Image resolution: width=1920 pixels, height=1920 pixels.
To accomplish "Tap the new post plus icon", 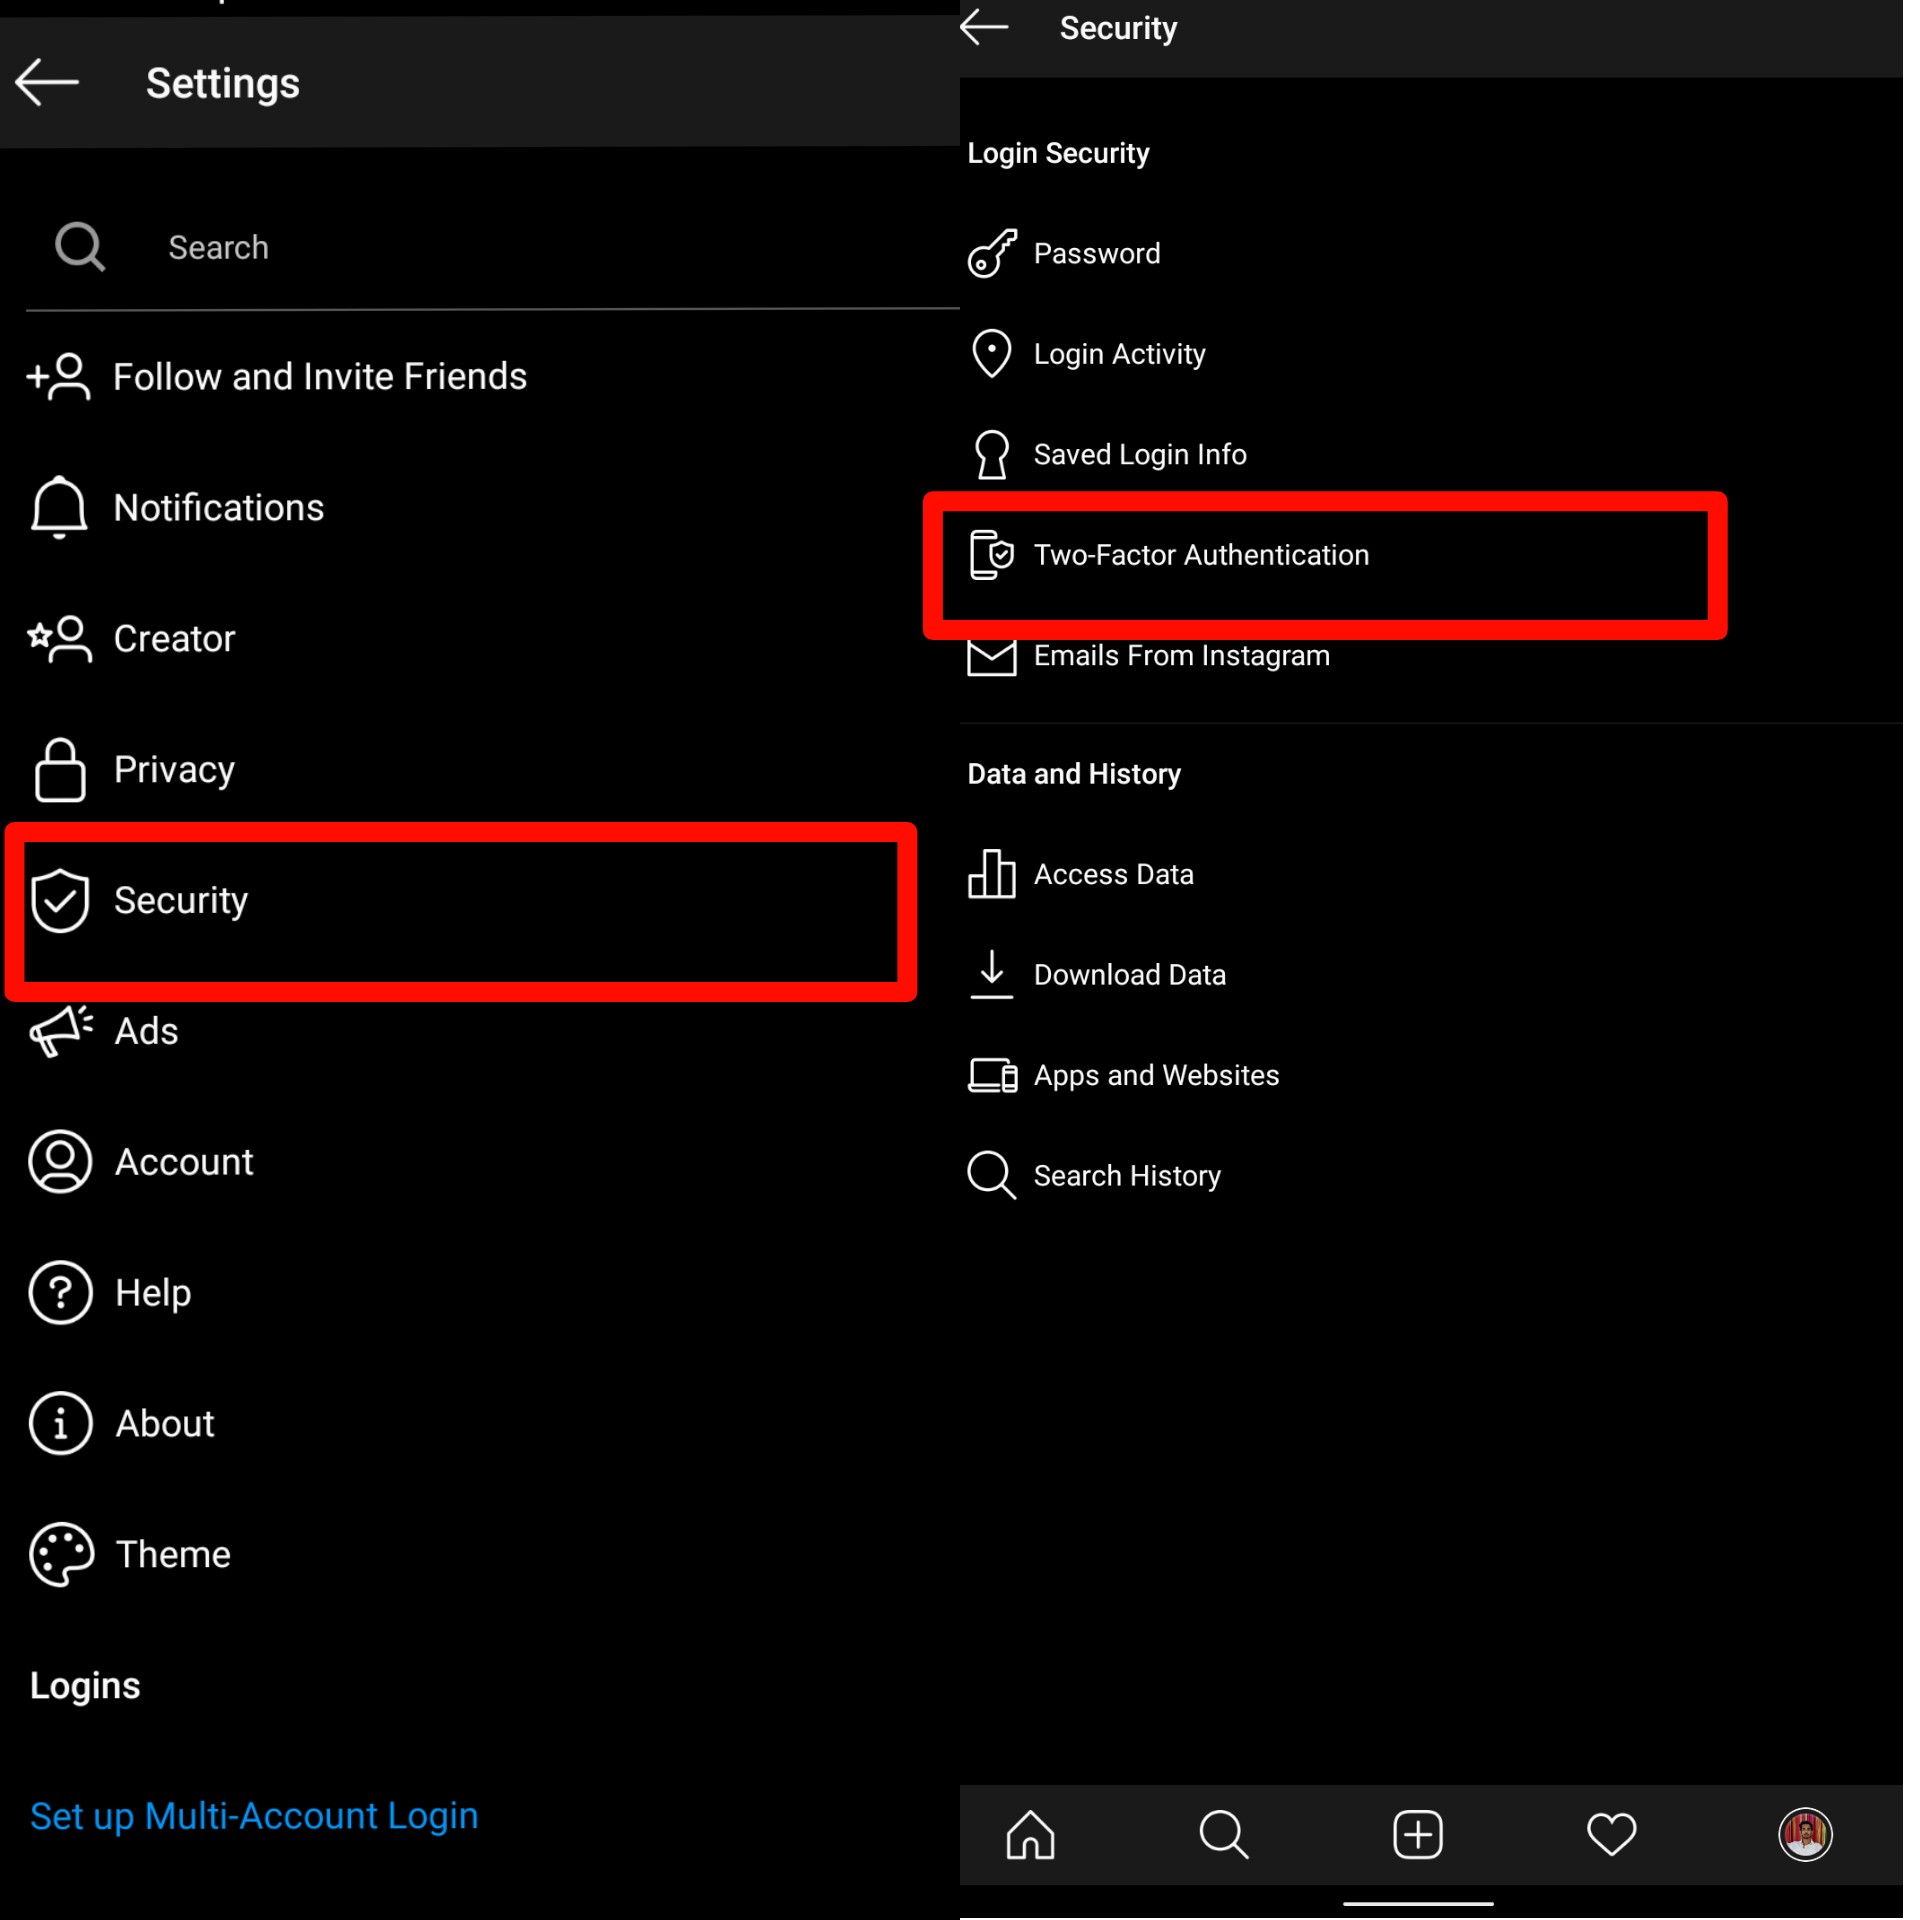I will point(1417,1834).
